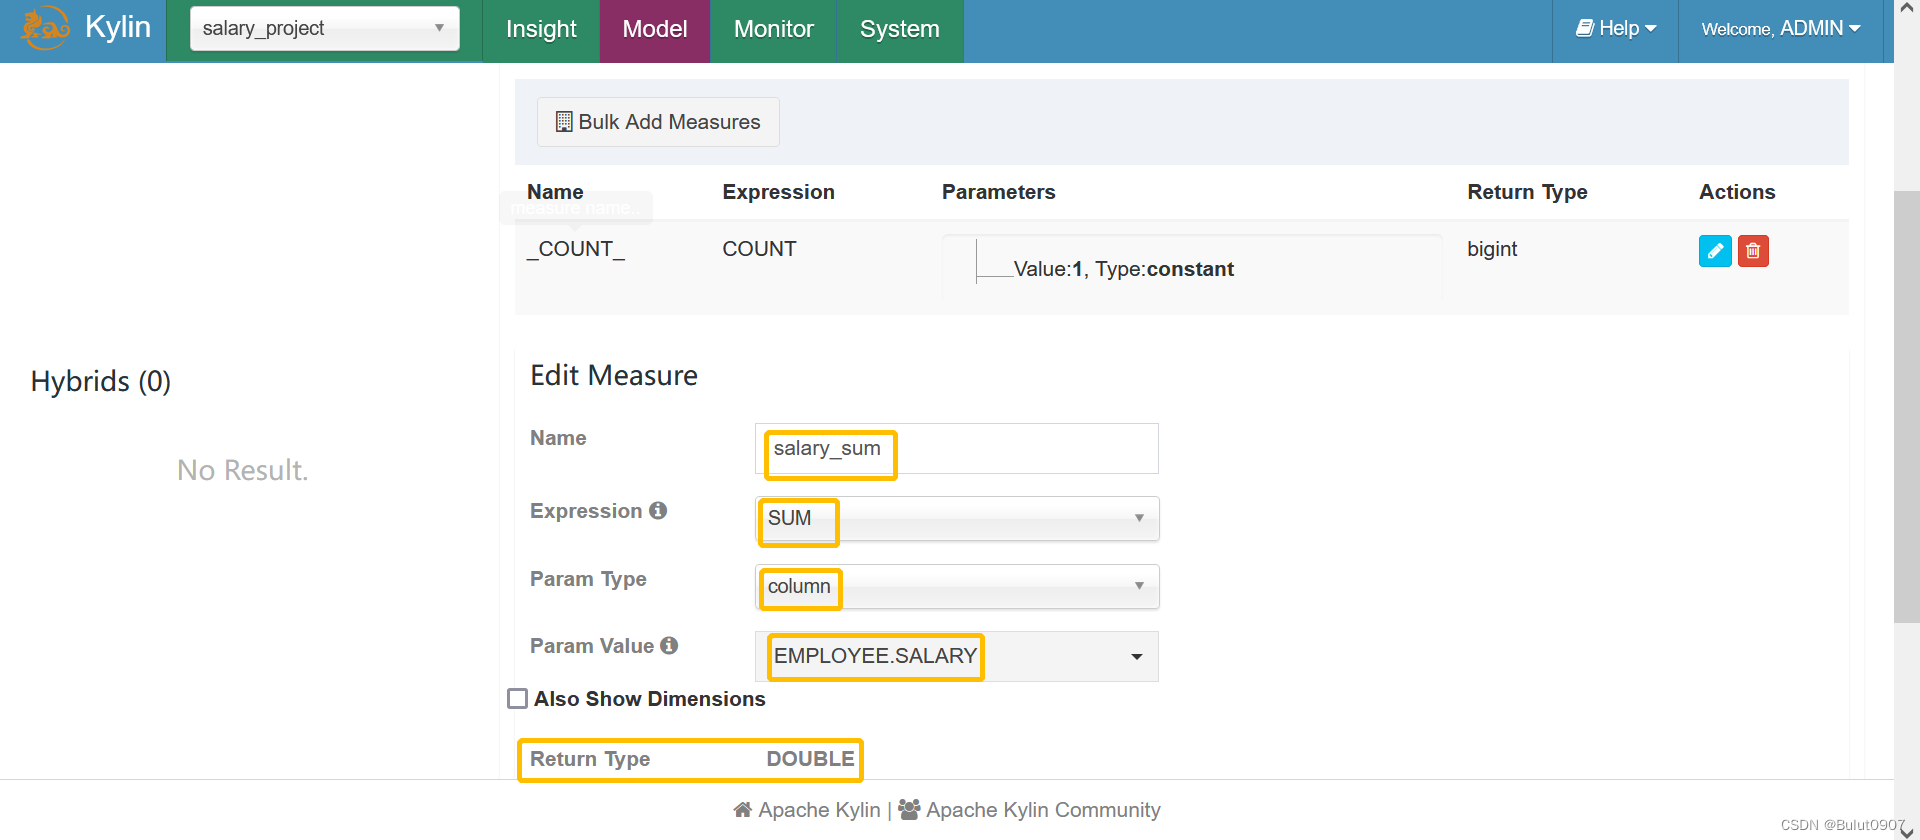
Task: Click the Return Type column header
Action: click(x=1527, y=192)
